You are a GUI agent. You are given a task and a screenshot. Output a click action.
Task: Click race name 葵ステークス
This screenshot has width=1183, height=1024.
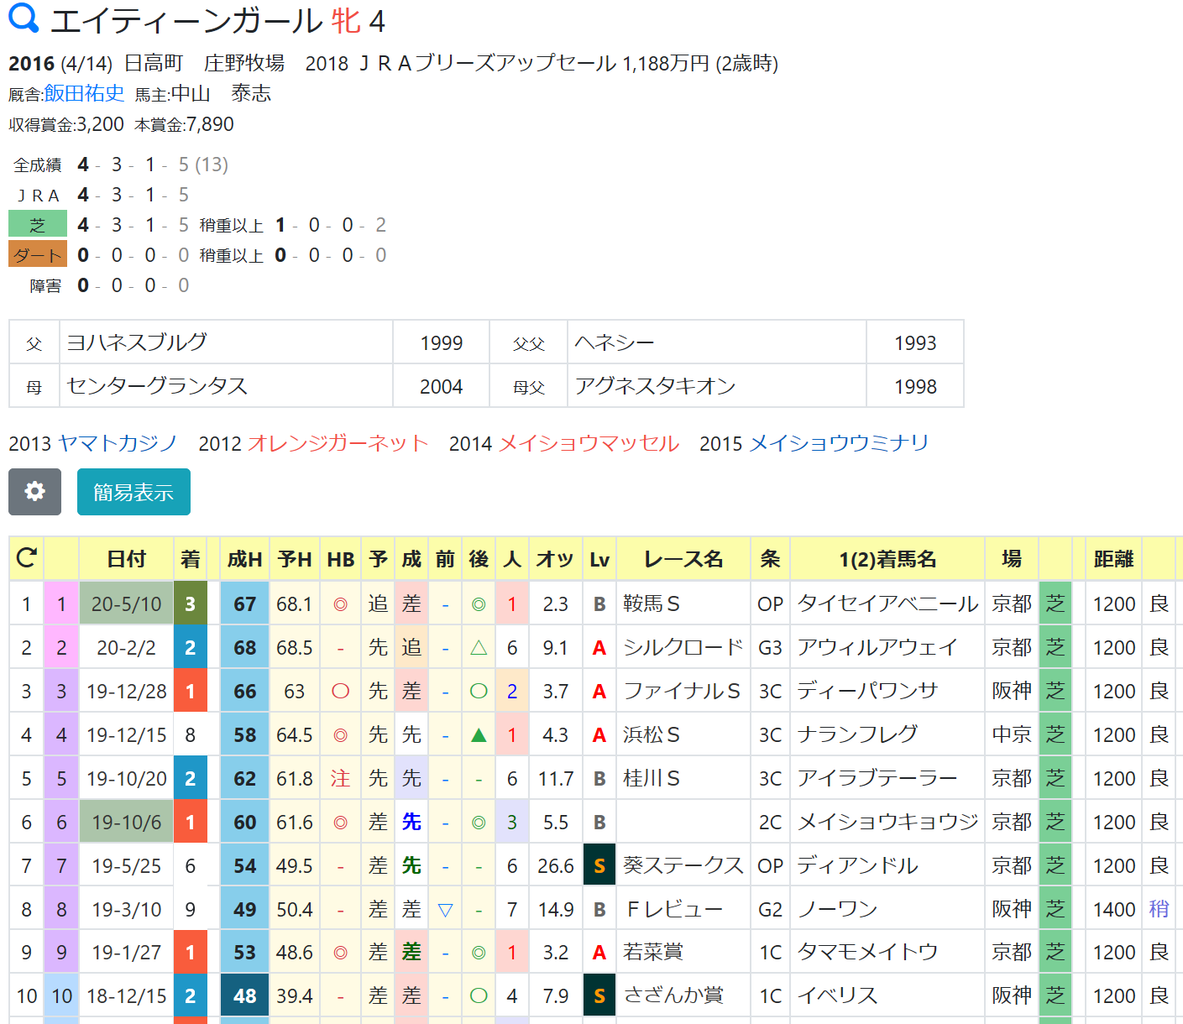click(x=683, y=866)
